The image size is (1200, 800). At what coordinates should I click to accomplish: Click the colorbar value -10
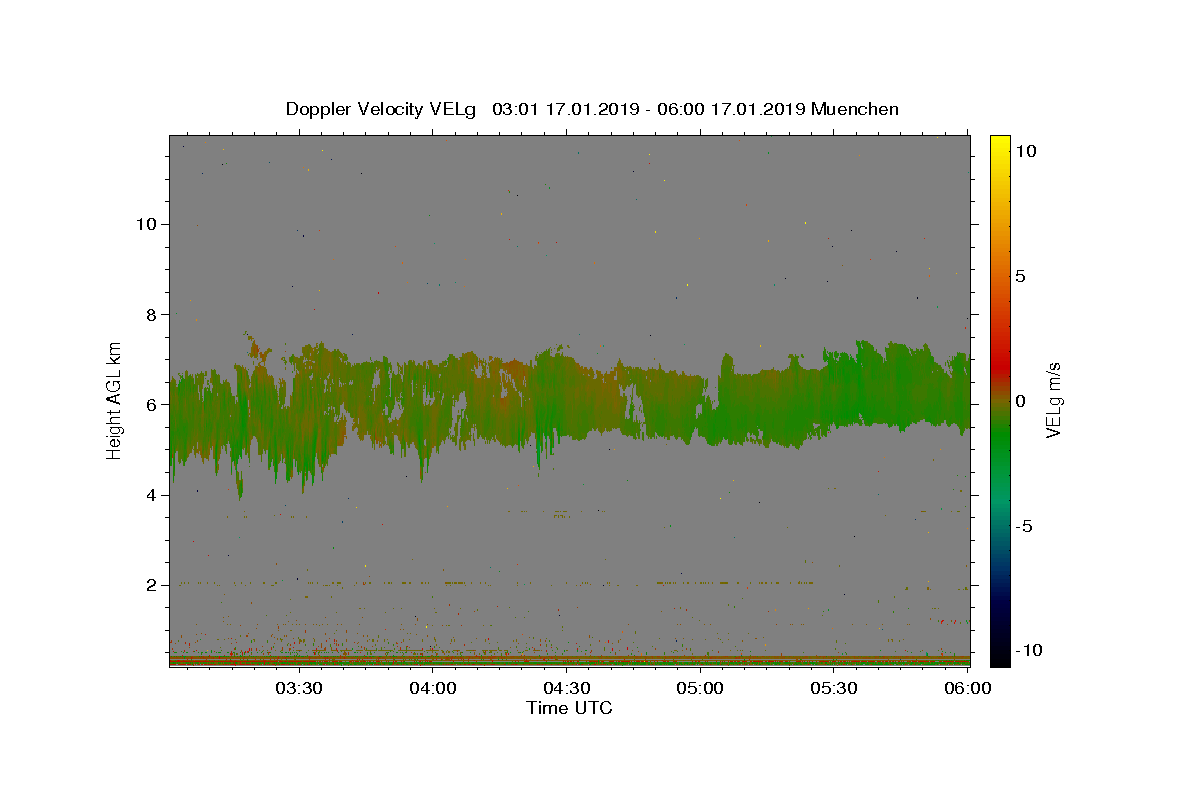1028,651
